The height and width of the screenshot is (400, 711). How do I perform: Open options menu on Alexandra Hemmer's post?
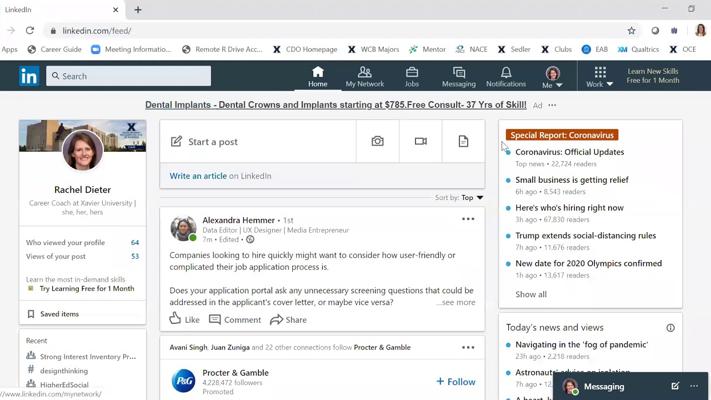[x=468, y=219]
